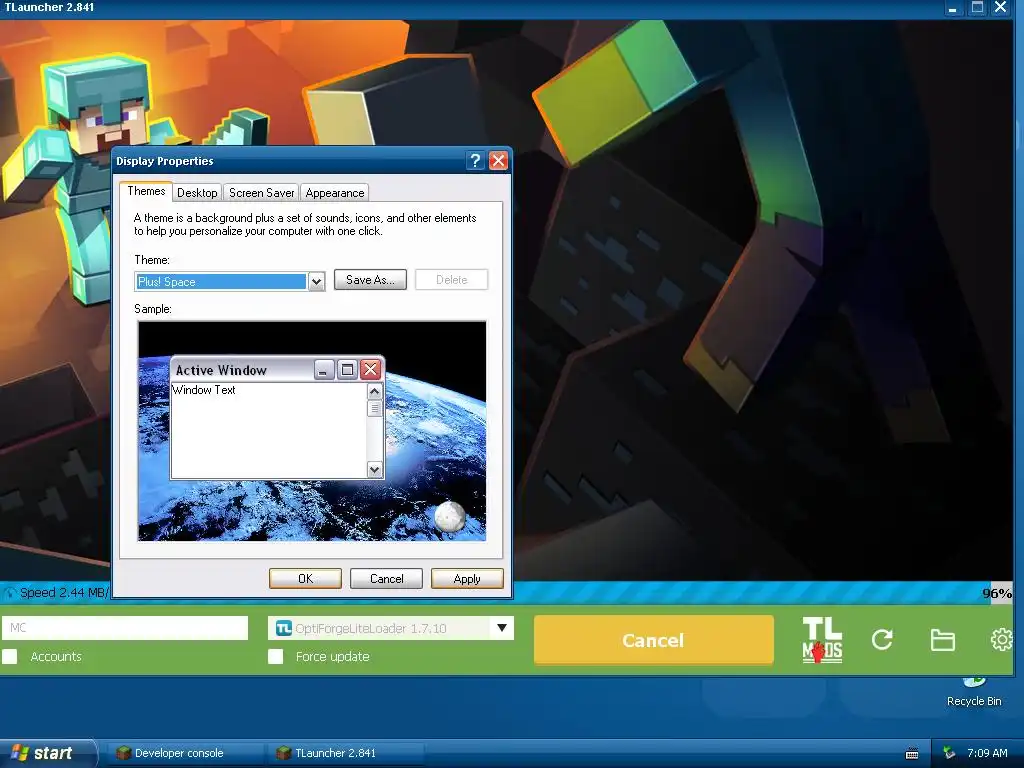Select the Themes tab
The image size is (1024, 768).
(146, 191)
